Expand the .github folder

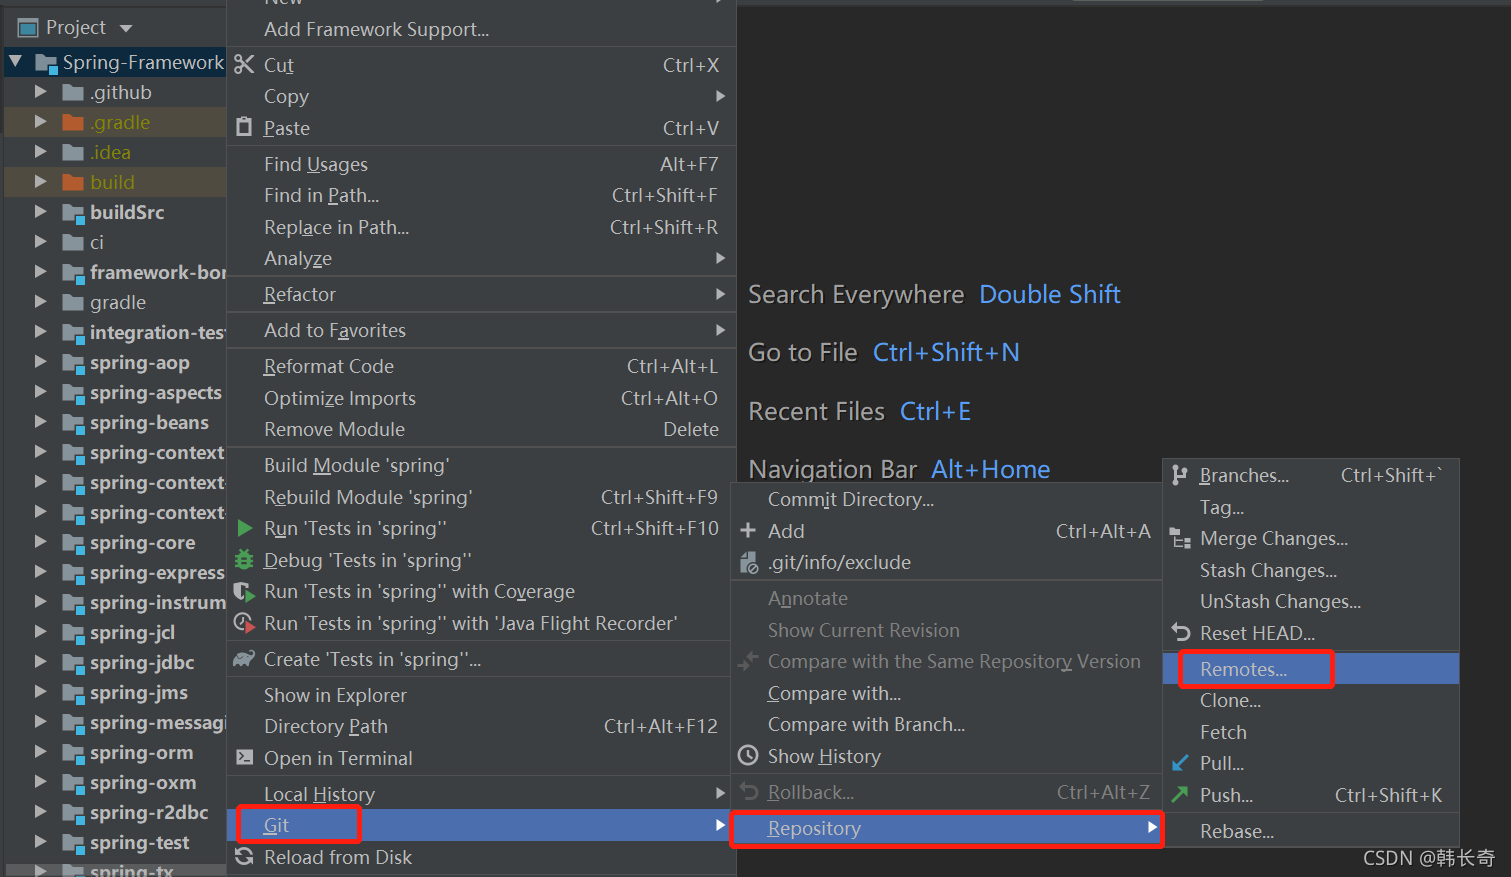point(41,92)
